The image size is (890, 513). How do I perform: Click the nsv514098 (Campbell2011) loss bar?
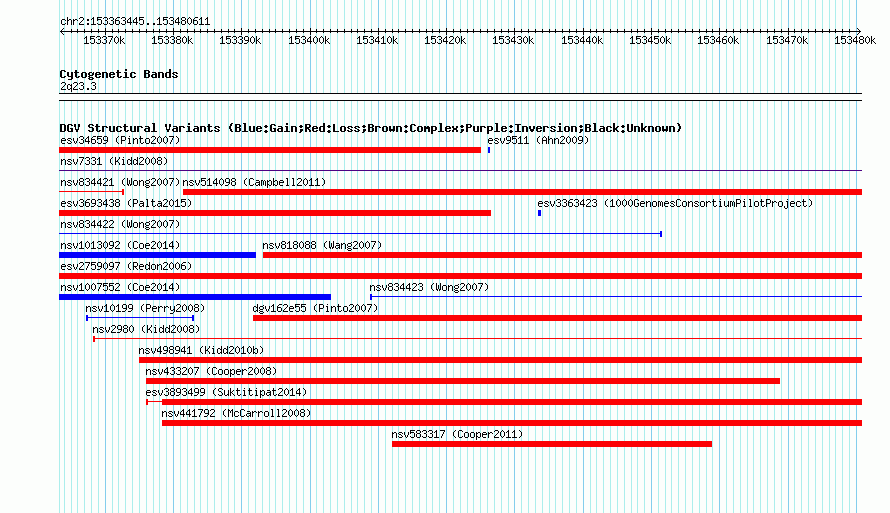point(522,192)
